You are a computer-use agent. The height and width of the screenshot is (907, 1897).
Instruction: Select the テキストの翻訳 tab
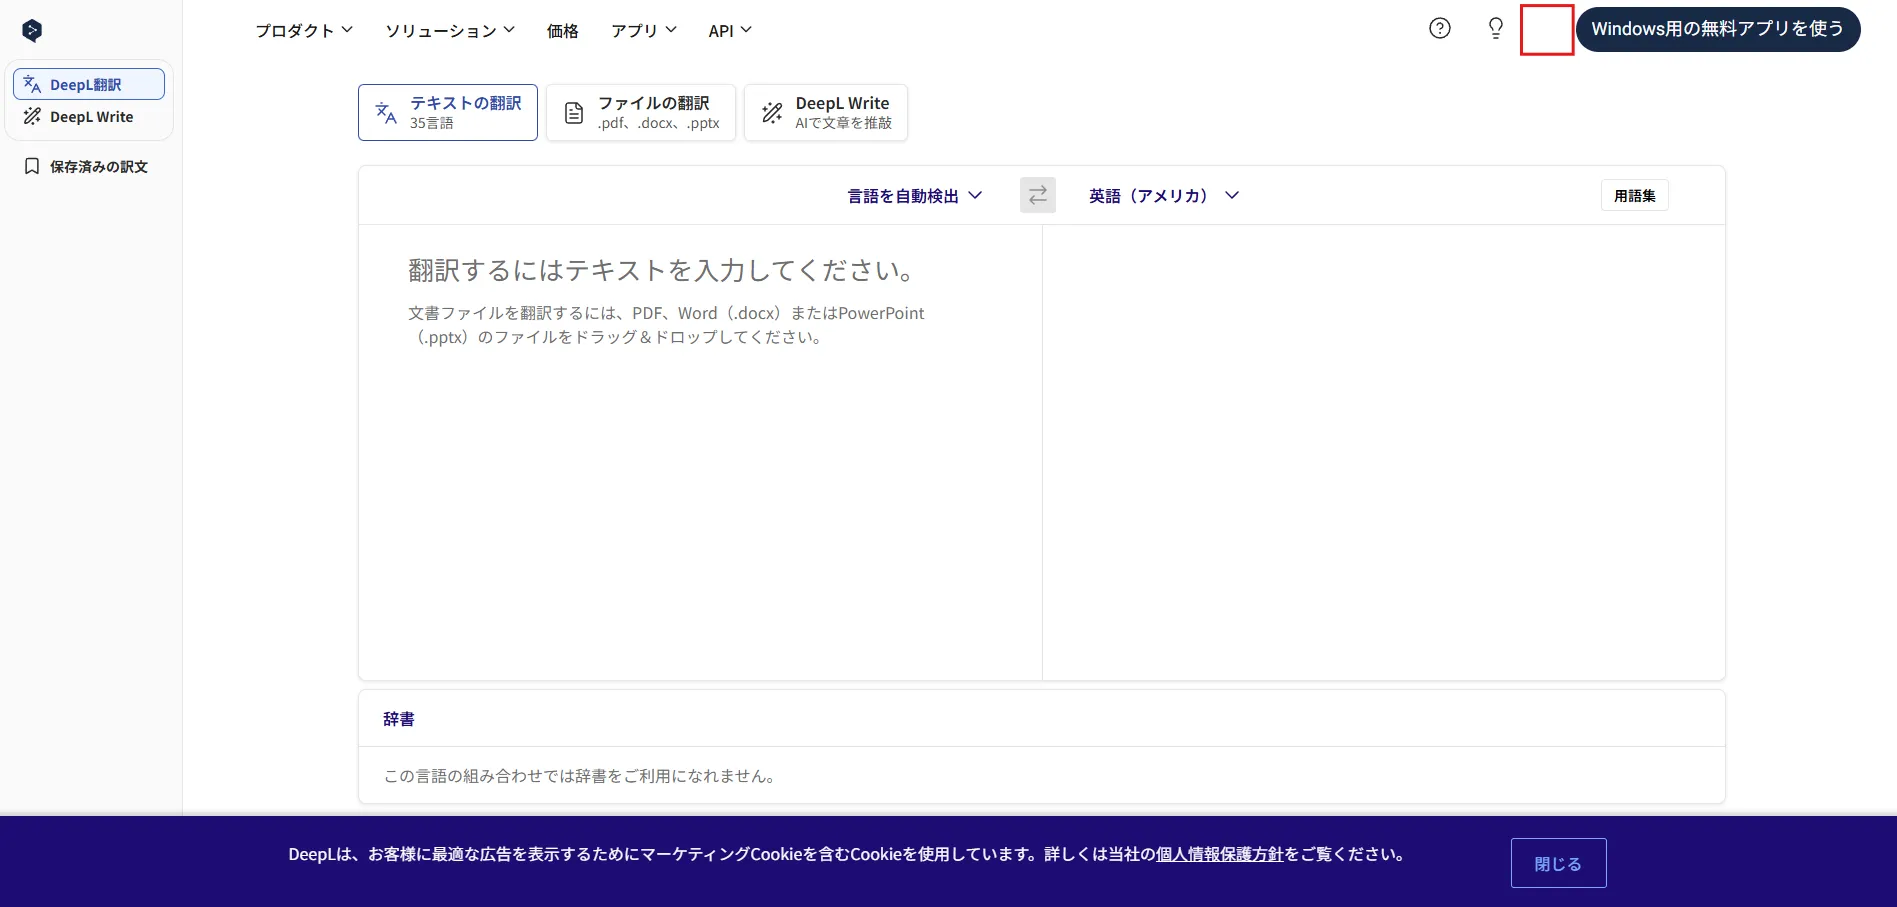pos(448,112)
